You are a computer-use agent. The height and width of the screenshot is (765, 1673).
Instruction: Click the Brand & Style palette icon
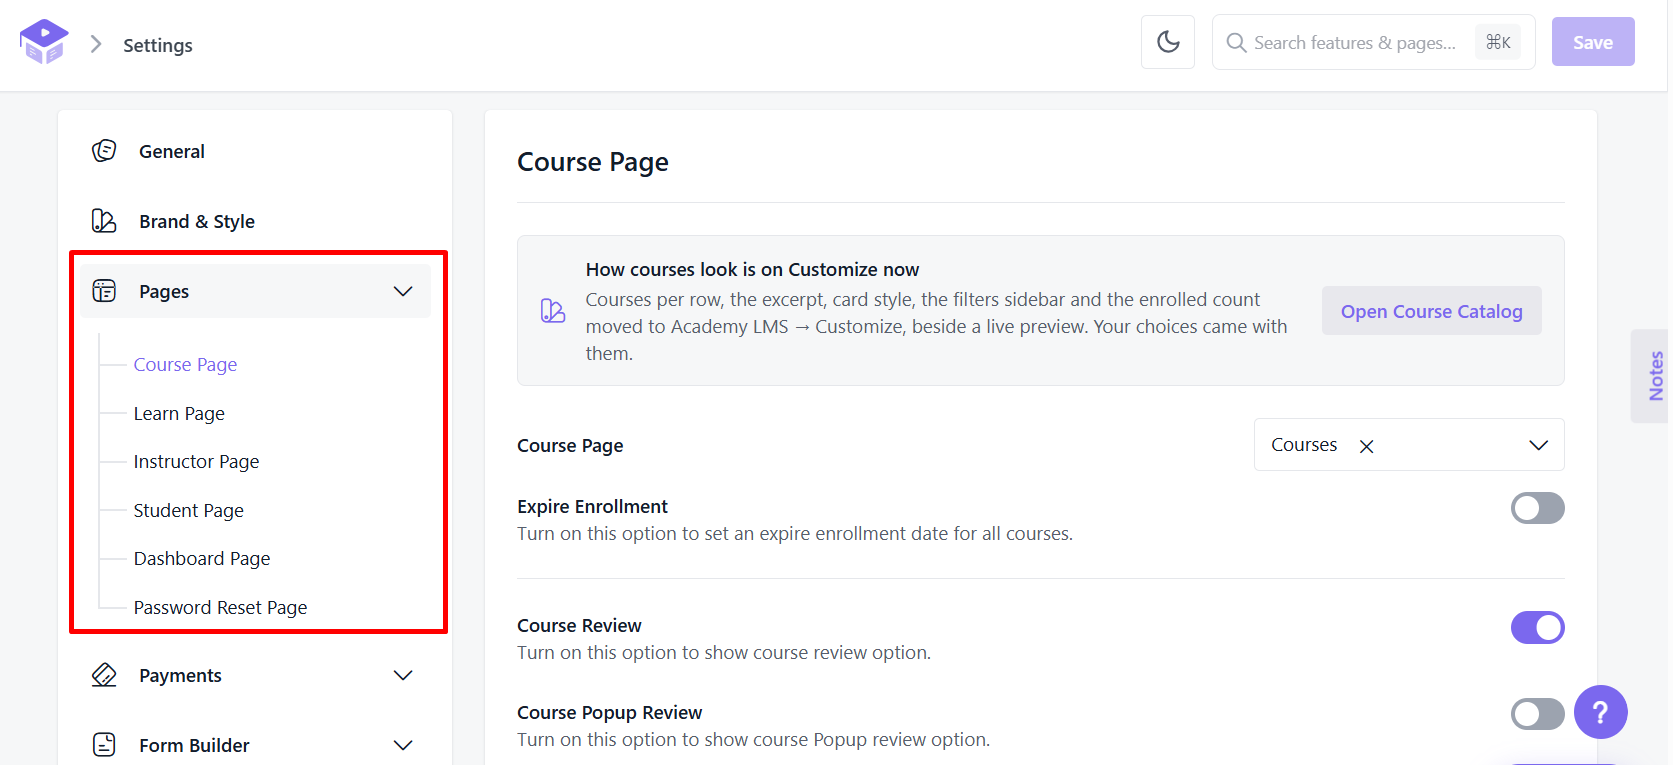pos(104,221)
